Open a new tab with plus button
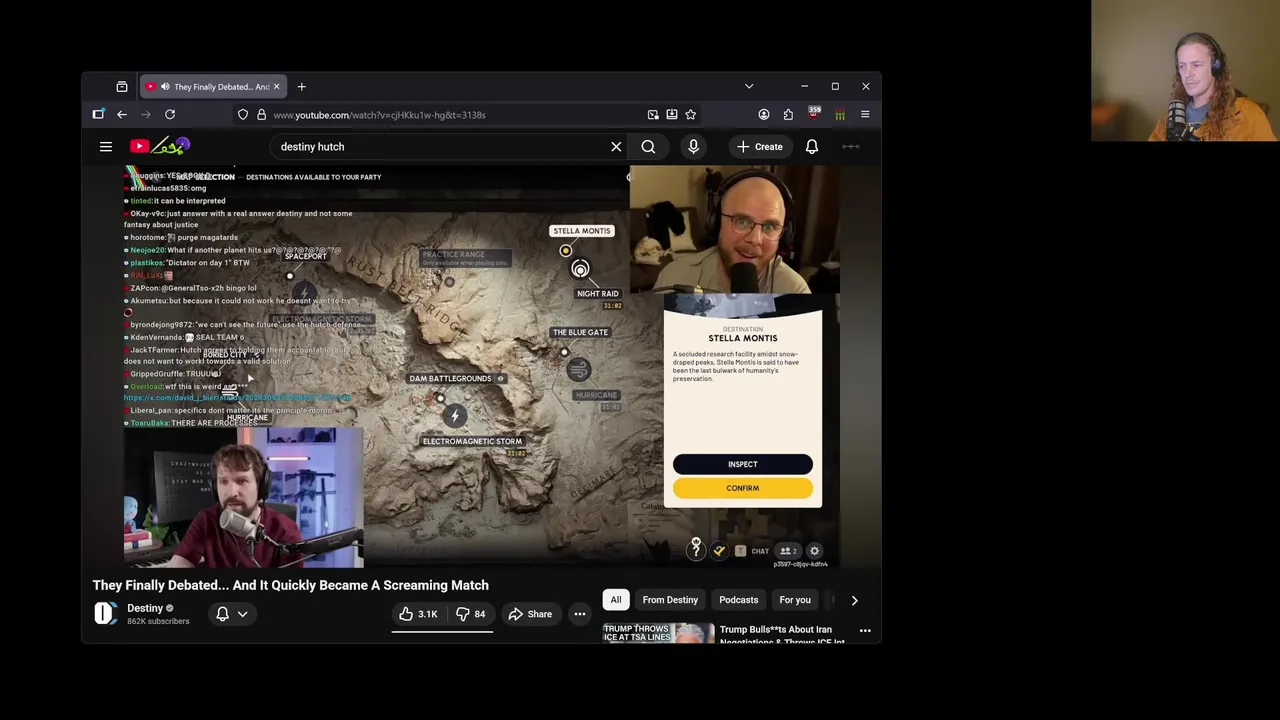 [301, 87]
